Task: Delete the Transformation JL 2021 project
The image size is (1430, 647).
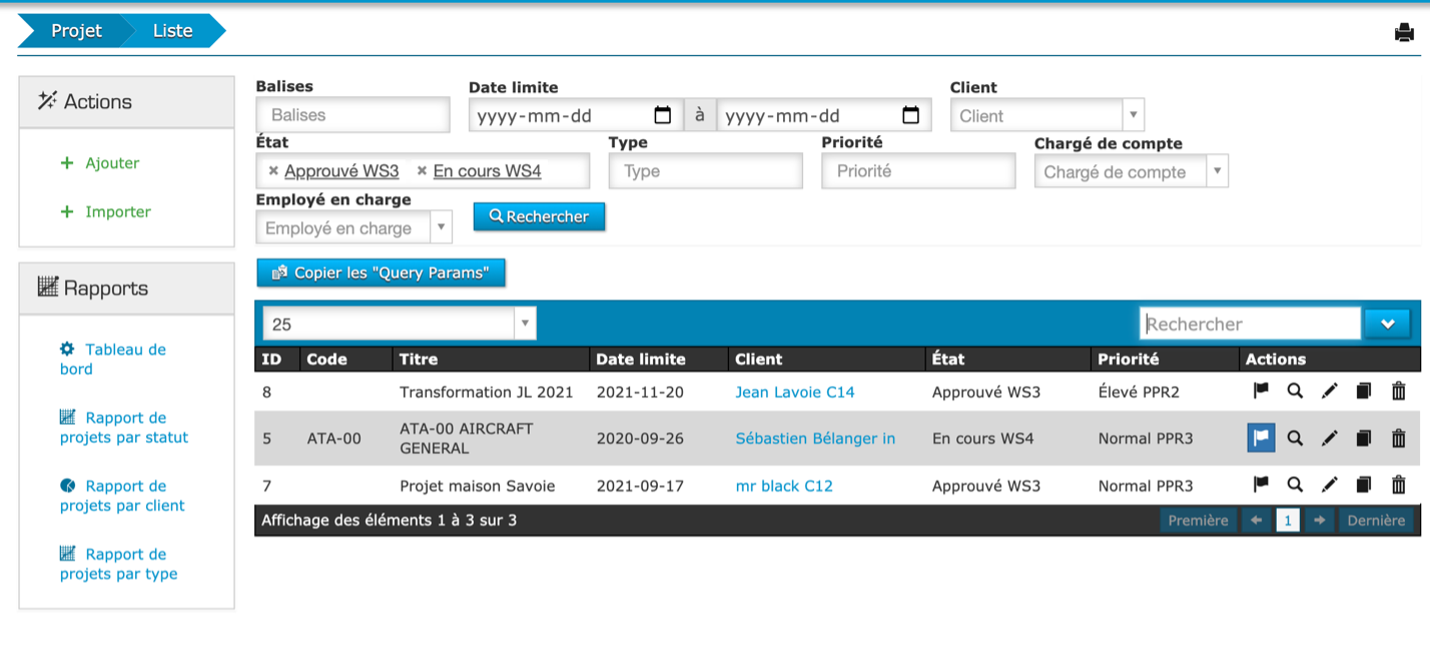Action: click(1398, 392)
